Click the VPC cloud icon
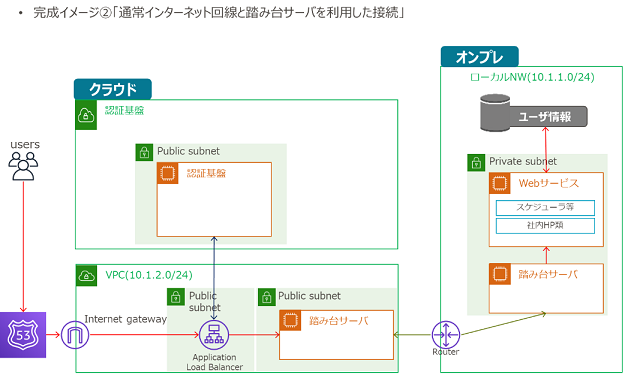The width and height of the screenshot is (640, 378). pos(86,276)
